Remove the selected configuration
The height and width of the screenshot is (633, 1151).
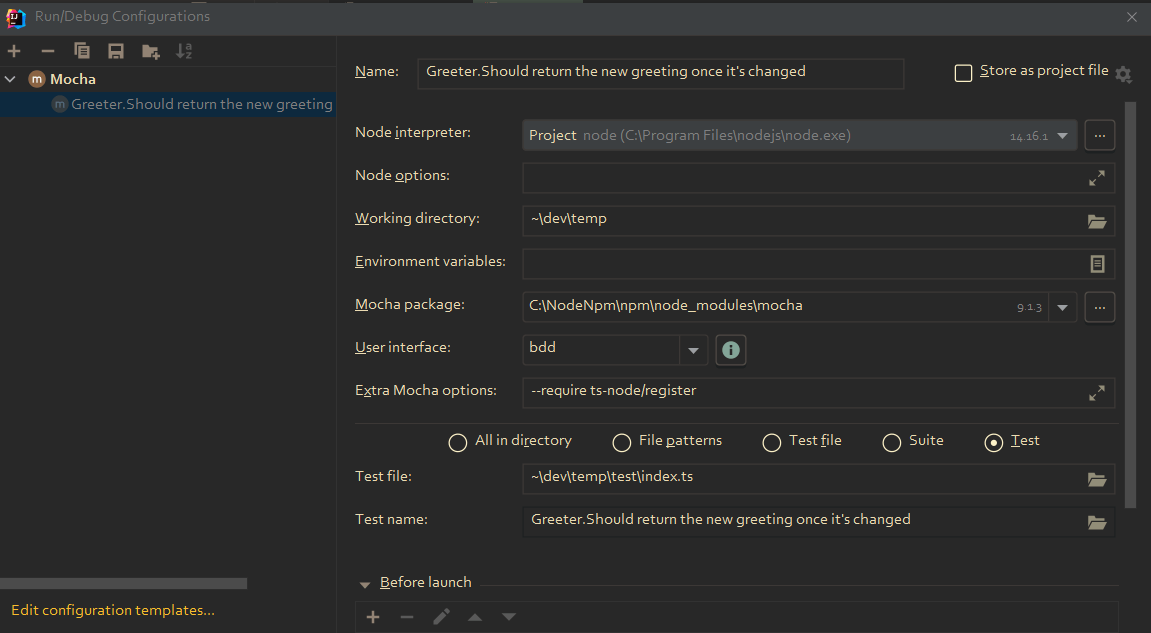coord(47,51)
